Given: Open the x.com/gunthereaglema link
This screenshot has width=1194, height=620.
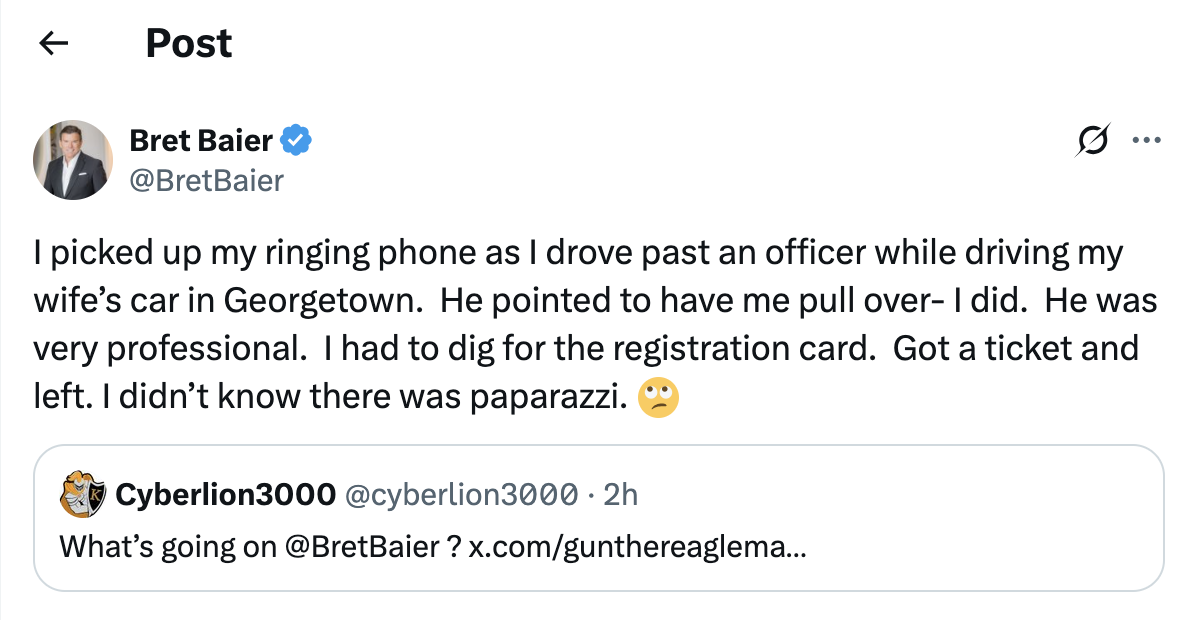Looking at the screenshot, I should pyautogui.click(x=637, y=547).
